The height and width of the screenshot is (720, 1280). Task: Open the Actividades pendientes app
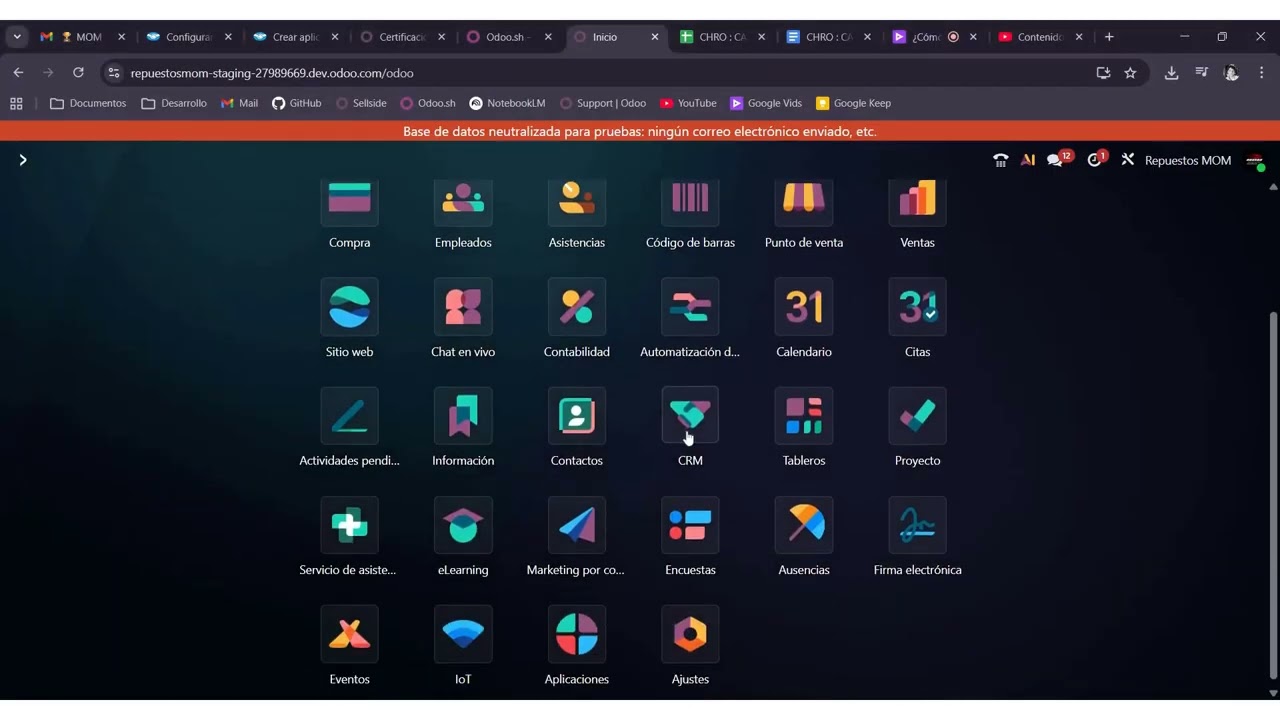349,415
